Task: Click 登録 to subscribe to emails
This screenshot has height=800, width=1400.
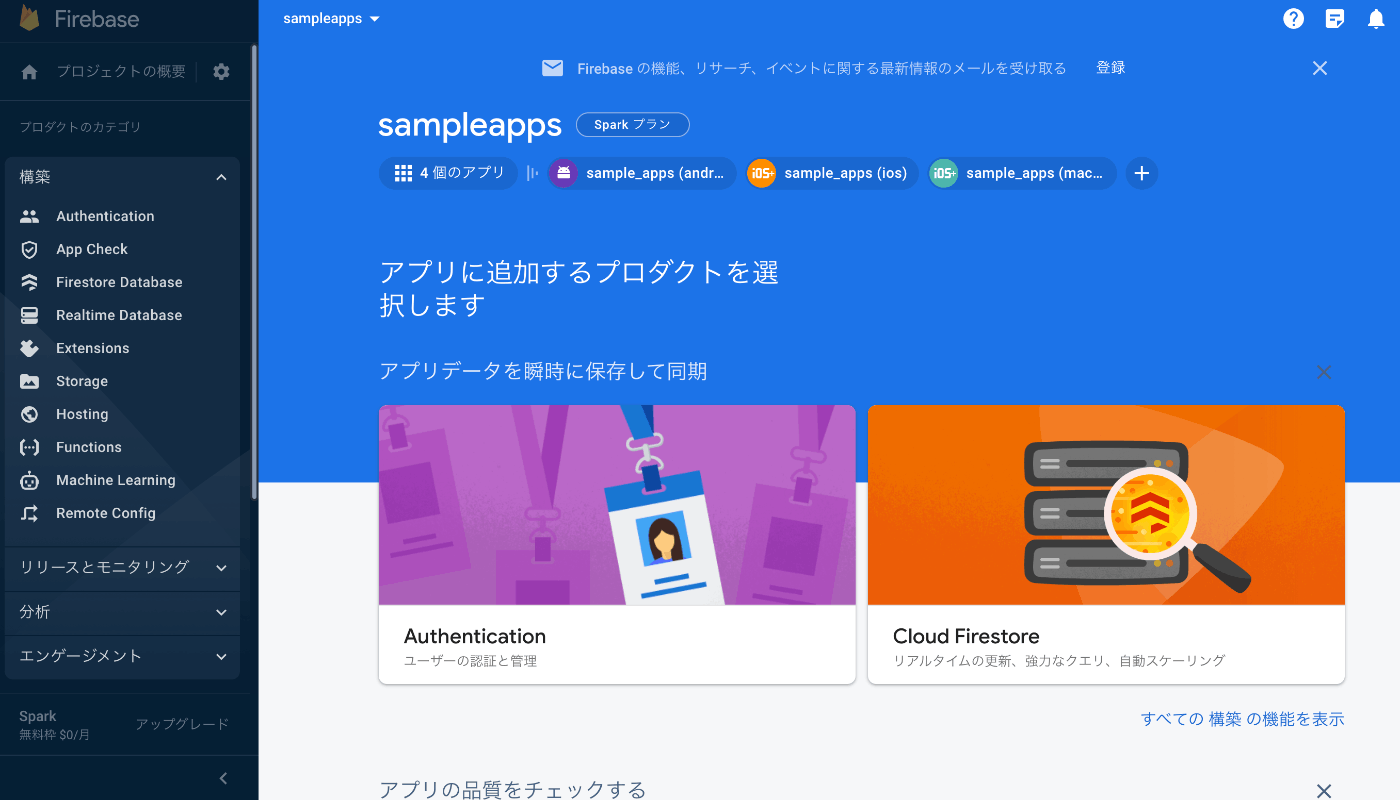Action: tap(1111, 68)
